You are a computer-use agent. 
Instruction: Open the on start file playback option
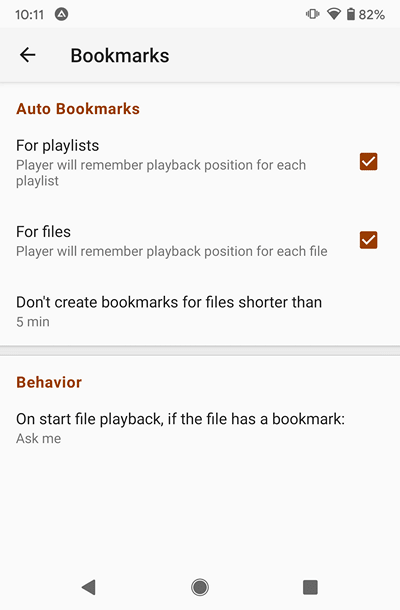tap(200, 428)
